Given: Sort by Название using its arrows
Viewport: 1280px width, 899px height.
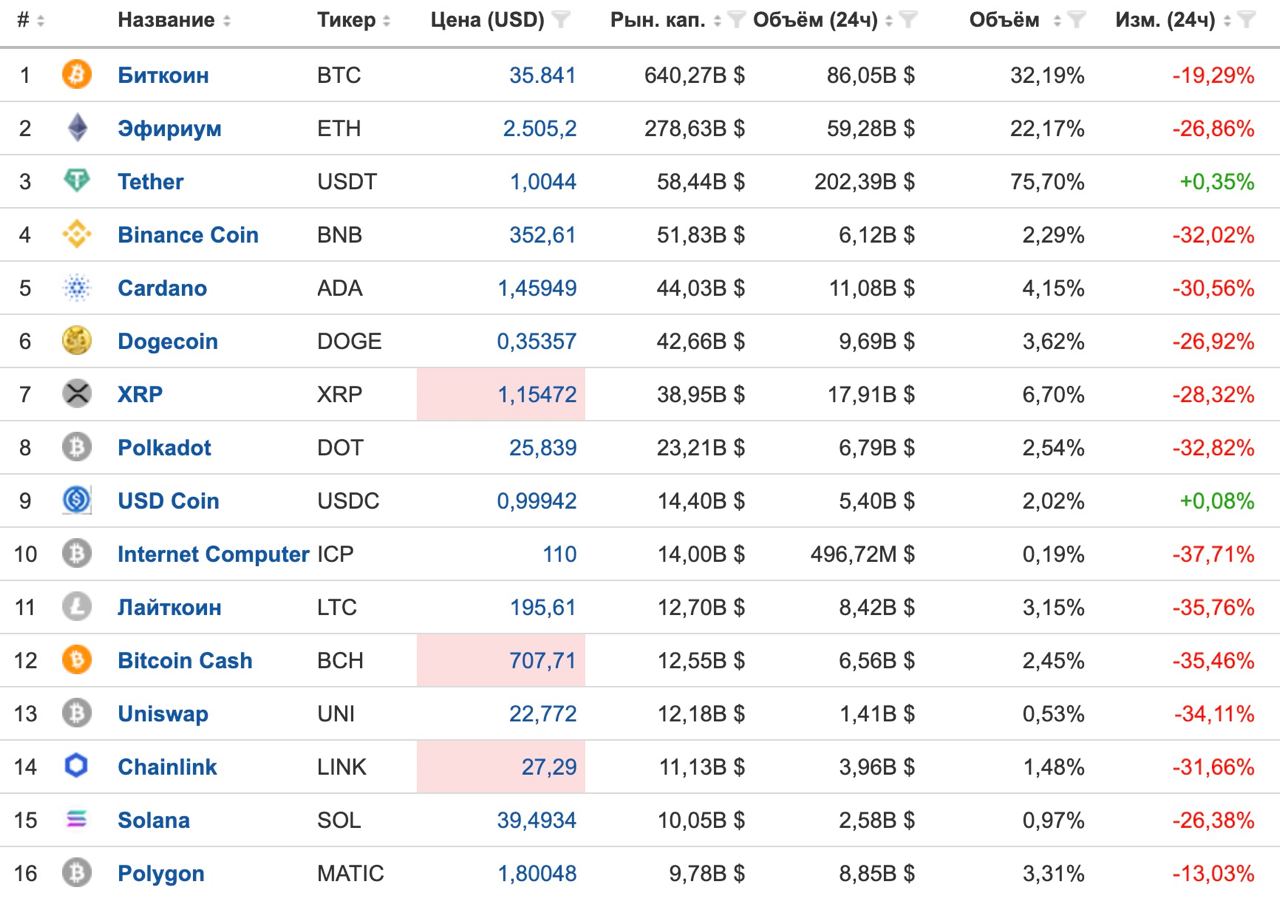Looking at the screenshot, I should point(227,21).
